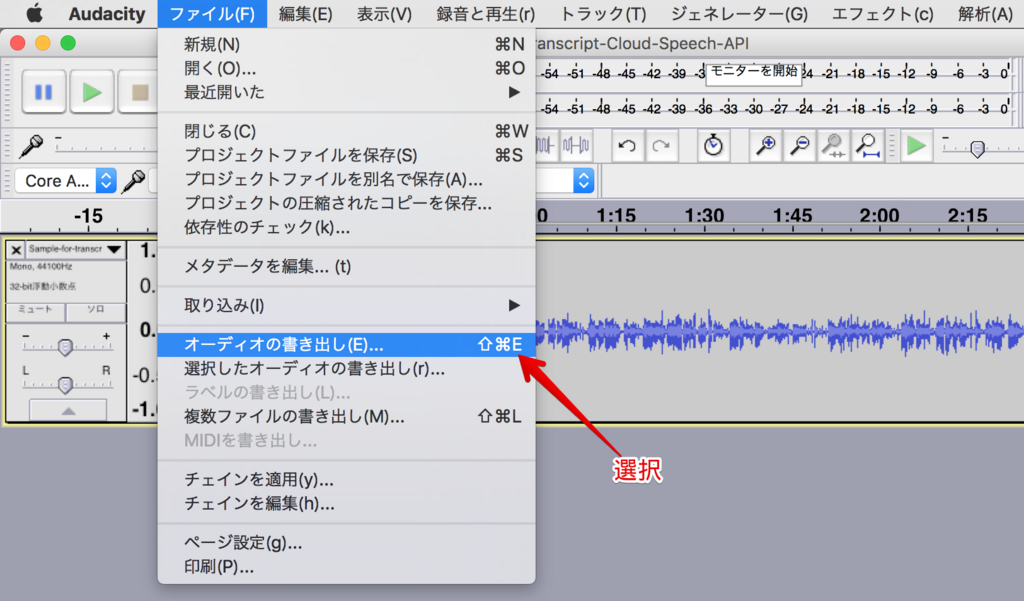The height and width of the screenshot is (601, 1024).
Task: Toggle the ミュート button on track
Action: [x=35, y=310]
